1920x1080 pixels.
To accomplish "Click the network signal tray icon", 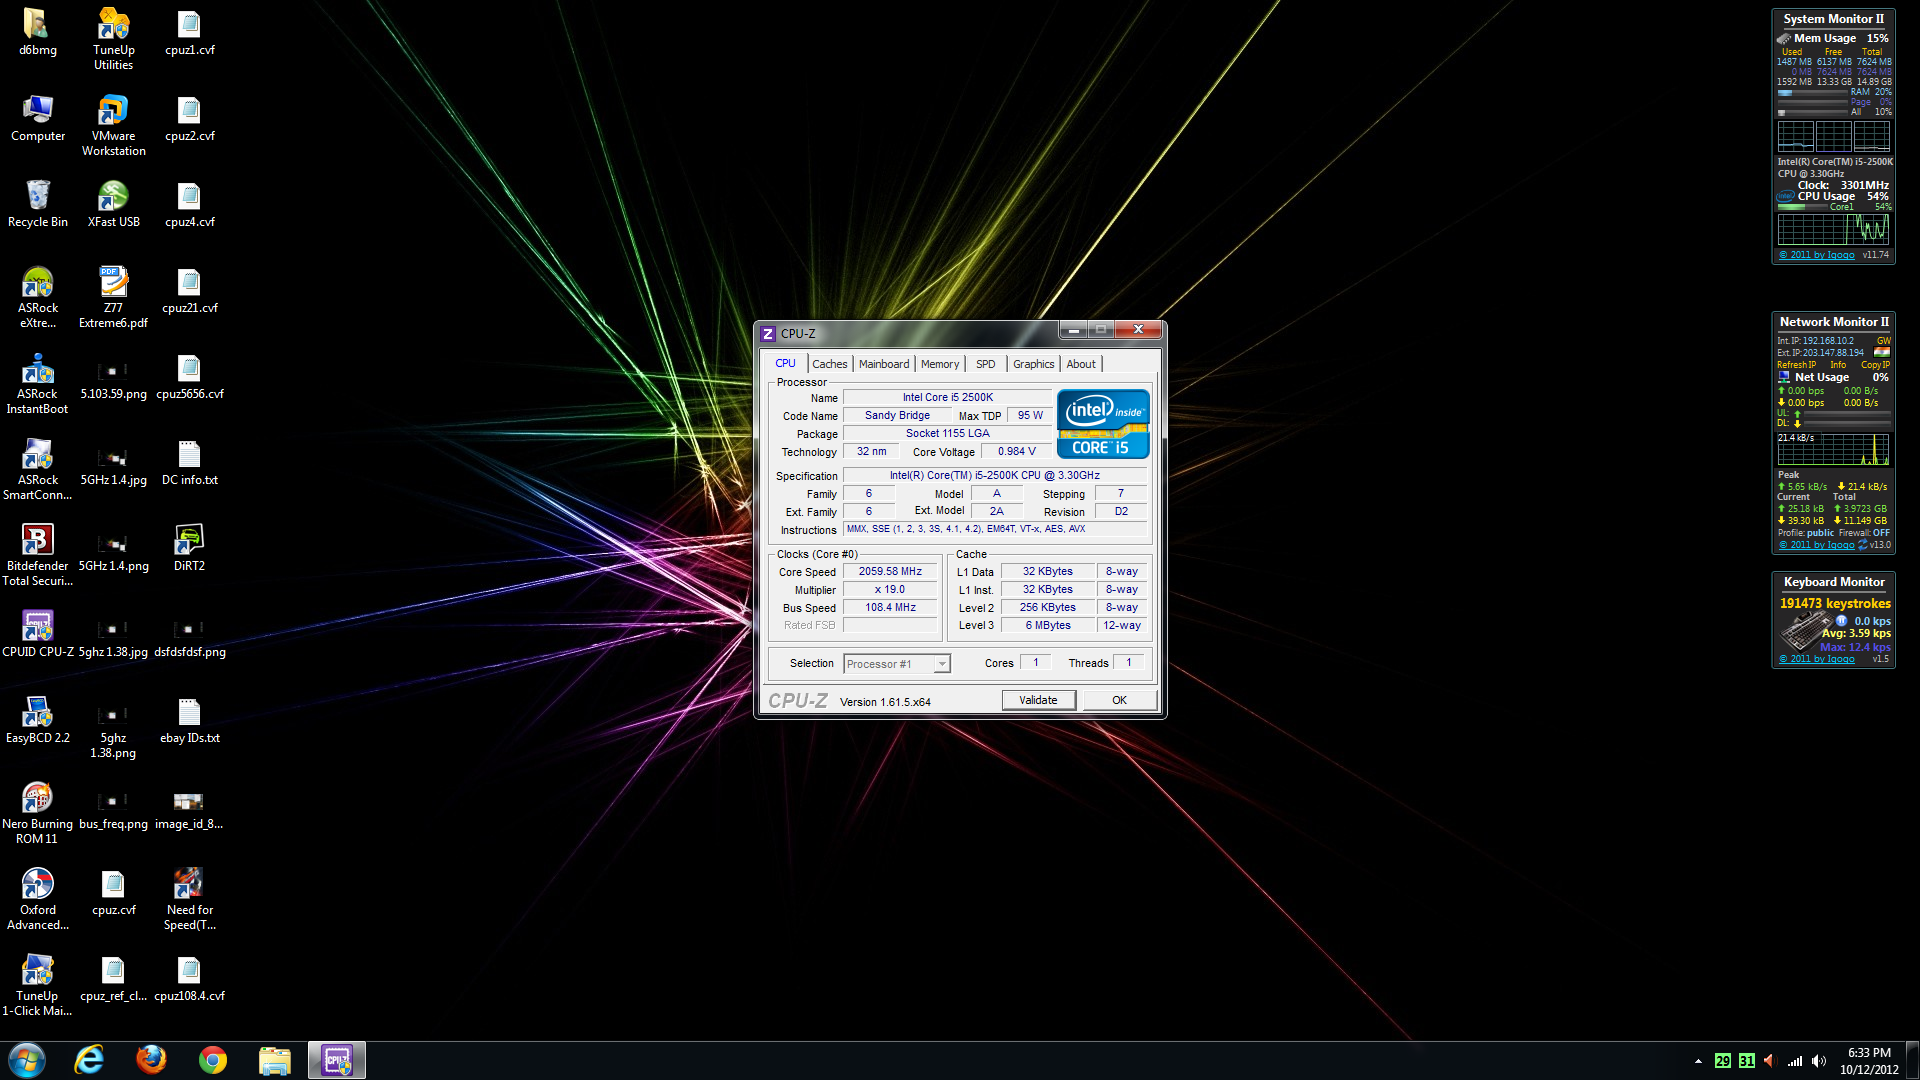I will tap(1795, 1061).
